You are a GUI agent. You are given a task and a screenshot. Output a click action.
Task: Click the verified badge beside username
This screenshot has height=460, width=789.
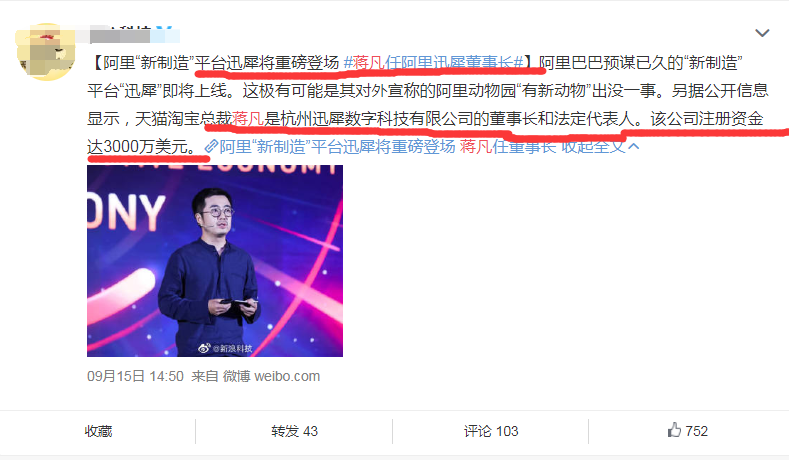point(164,33)
